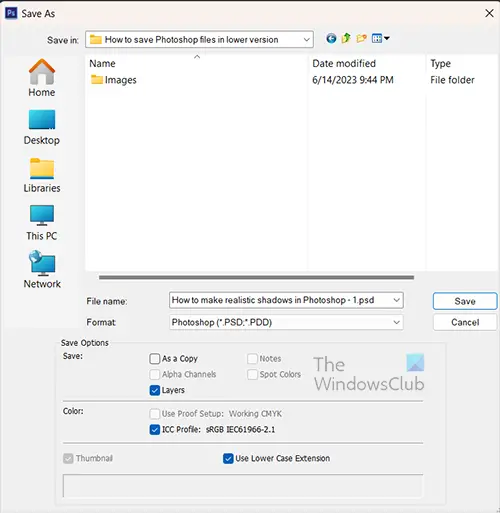Uncheck the ICC Profile checkbox
Image resolution: width=500 pixels, height=513 pixels.
point(155,429)
